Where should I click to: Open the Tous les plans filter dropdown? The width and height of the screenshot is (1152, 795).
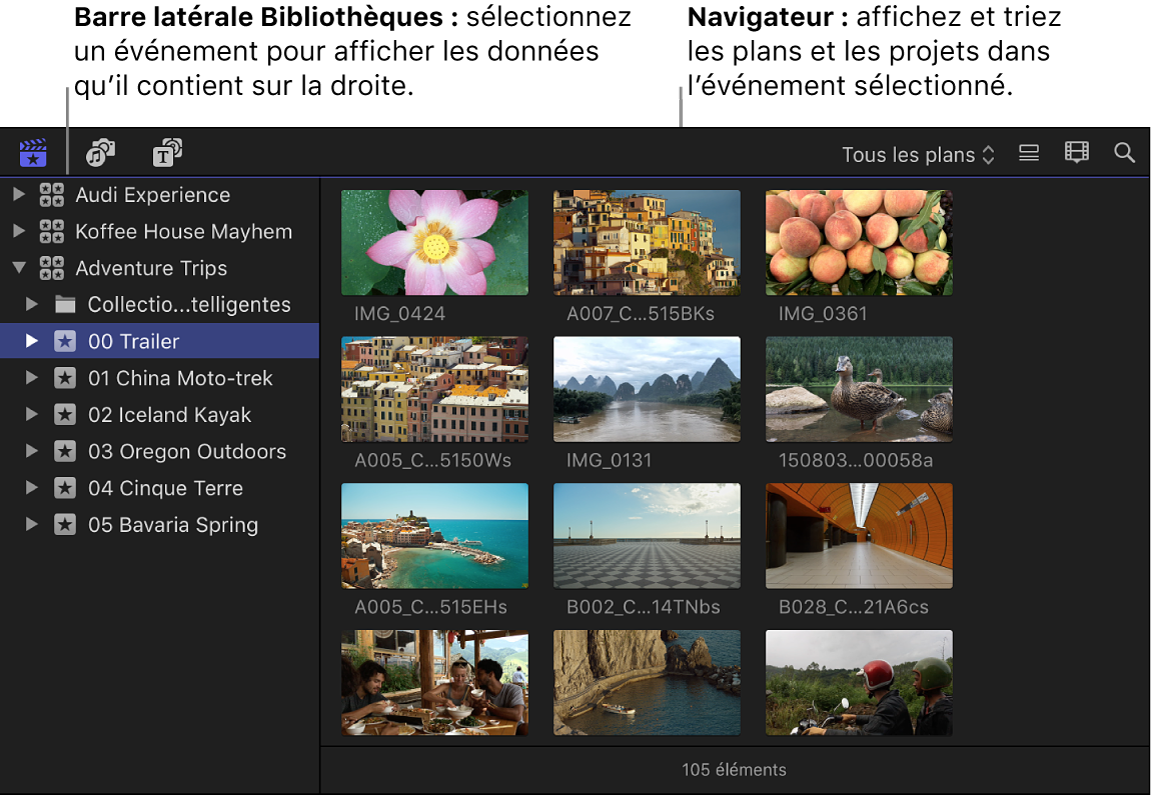(x=916, y=154)
